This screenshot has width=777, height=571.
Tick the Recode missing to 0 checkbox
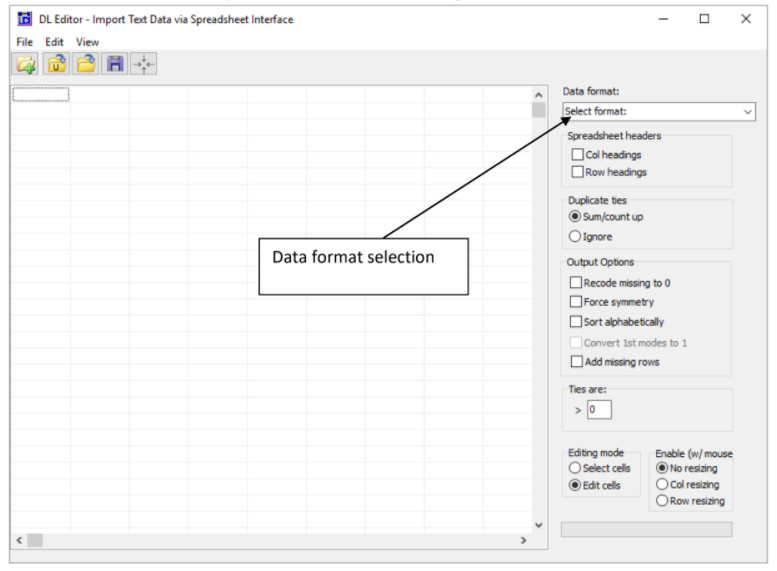576,283
